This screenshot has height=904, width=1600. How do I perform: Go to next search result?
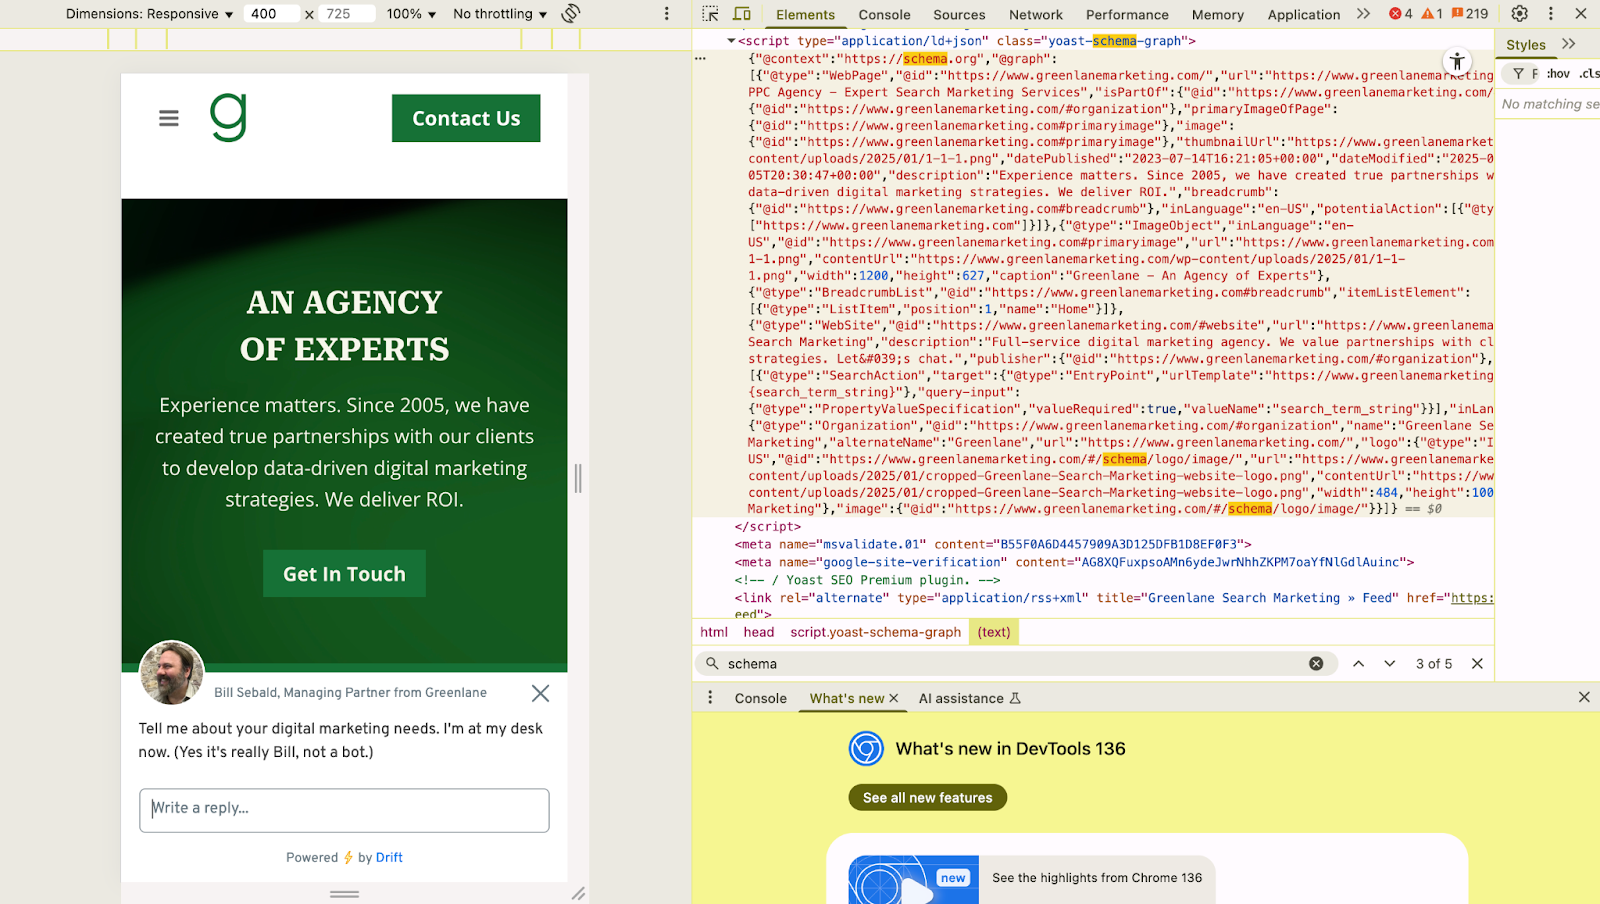pos(1390,664)
